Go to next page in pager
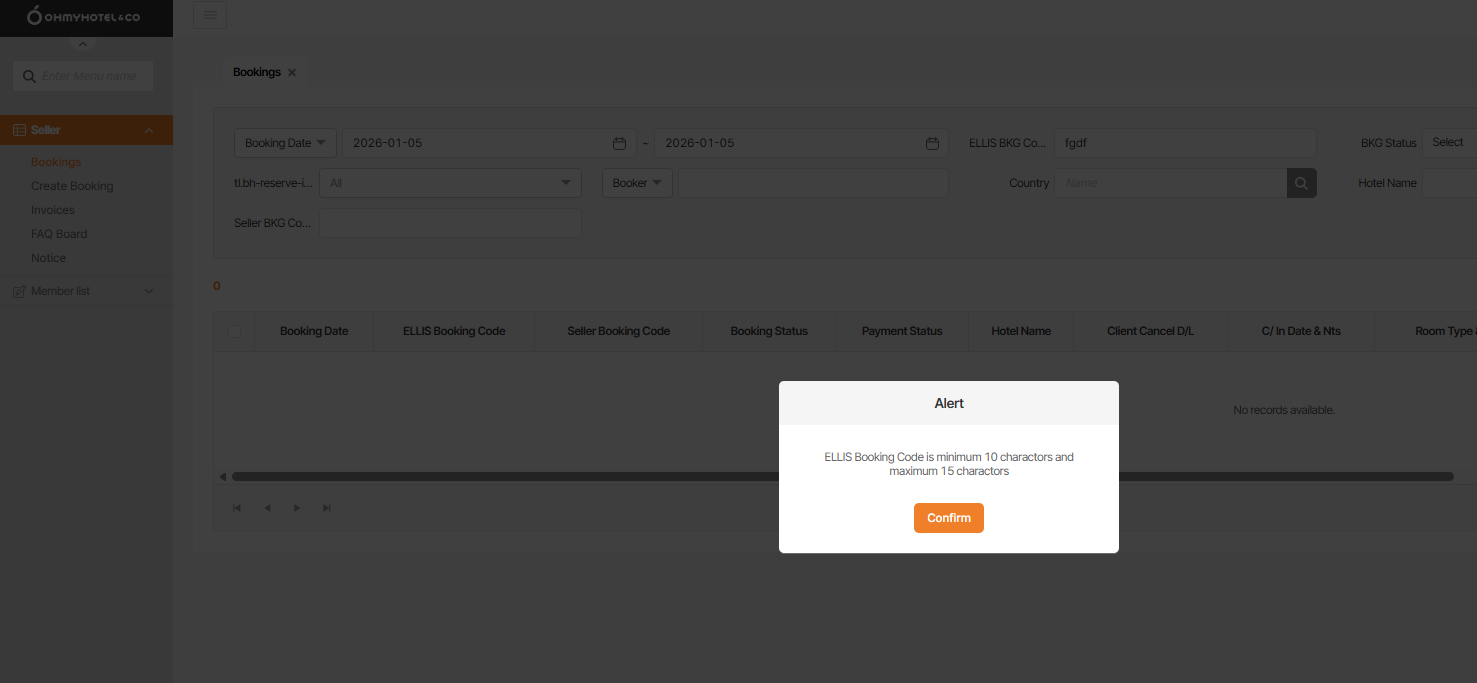Viewport: 1477px width, 683px height. click(297, 508)
